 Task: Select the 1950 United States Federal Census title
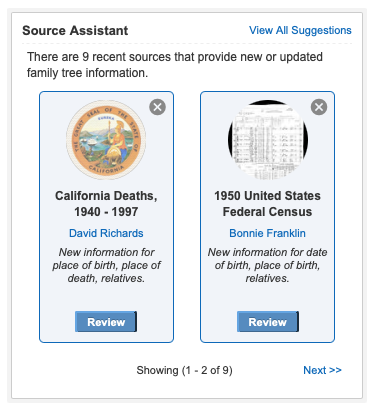coord(267,204)
